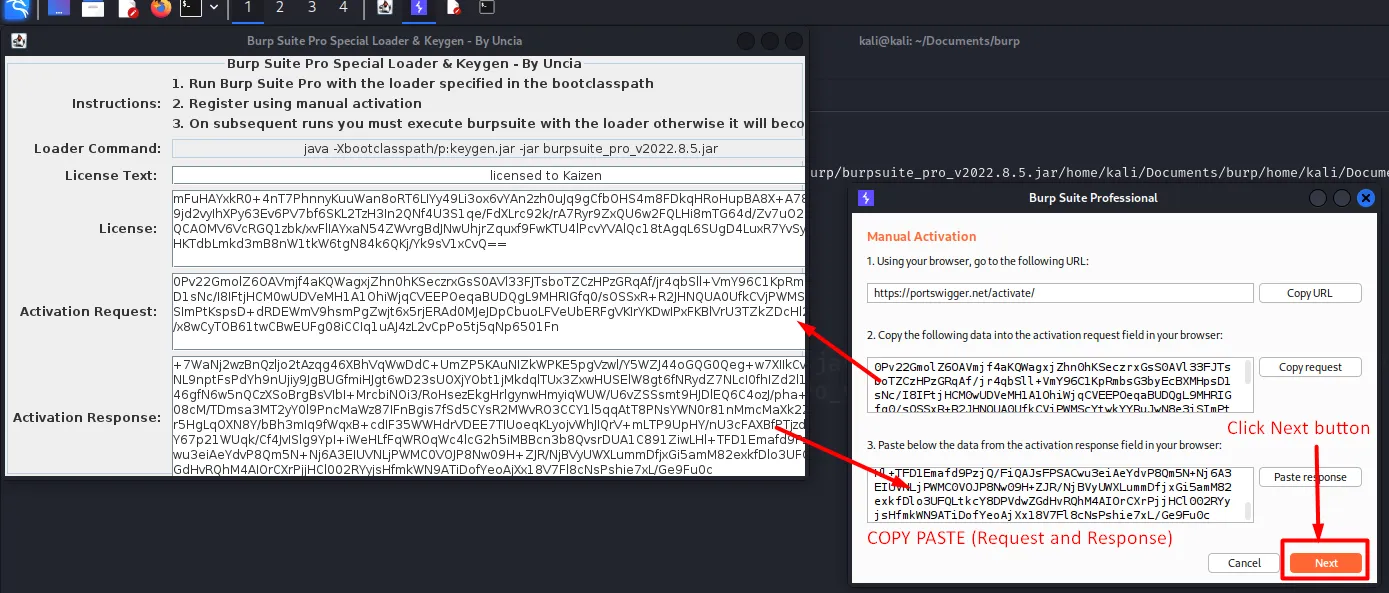The height and width of the screenshot is (593, 1389).
Task: Click the orange Next button
Action: click(1326, 563)
